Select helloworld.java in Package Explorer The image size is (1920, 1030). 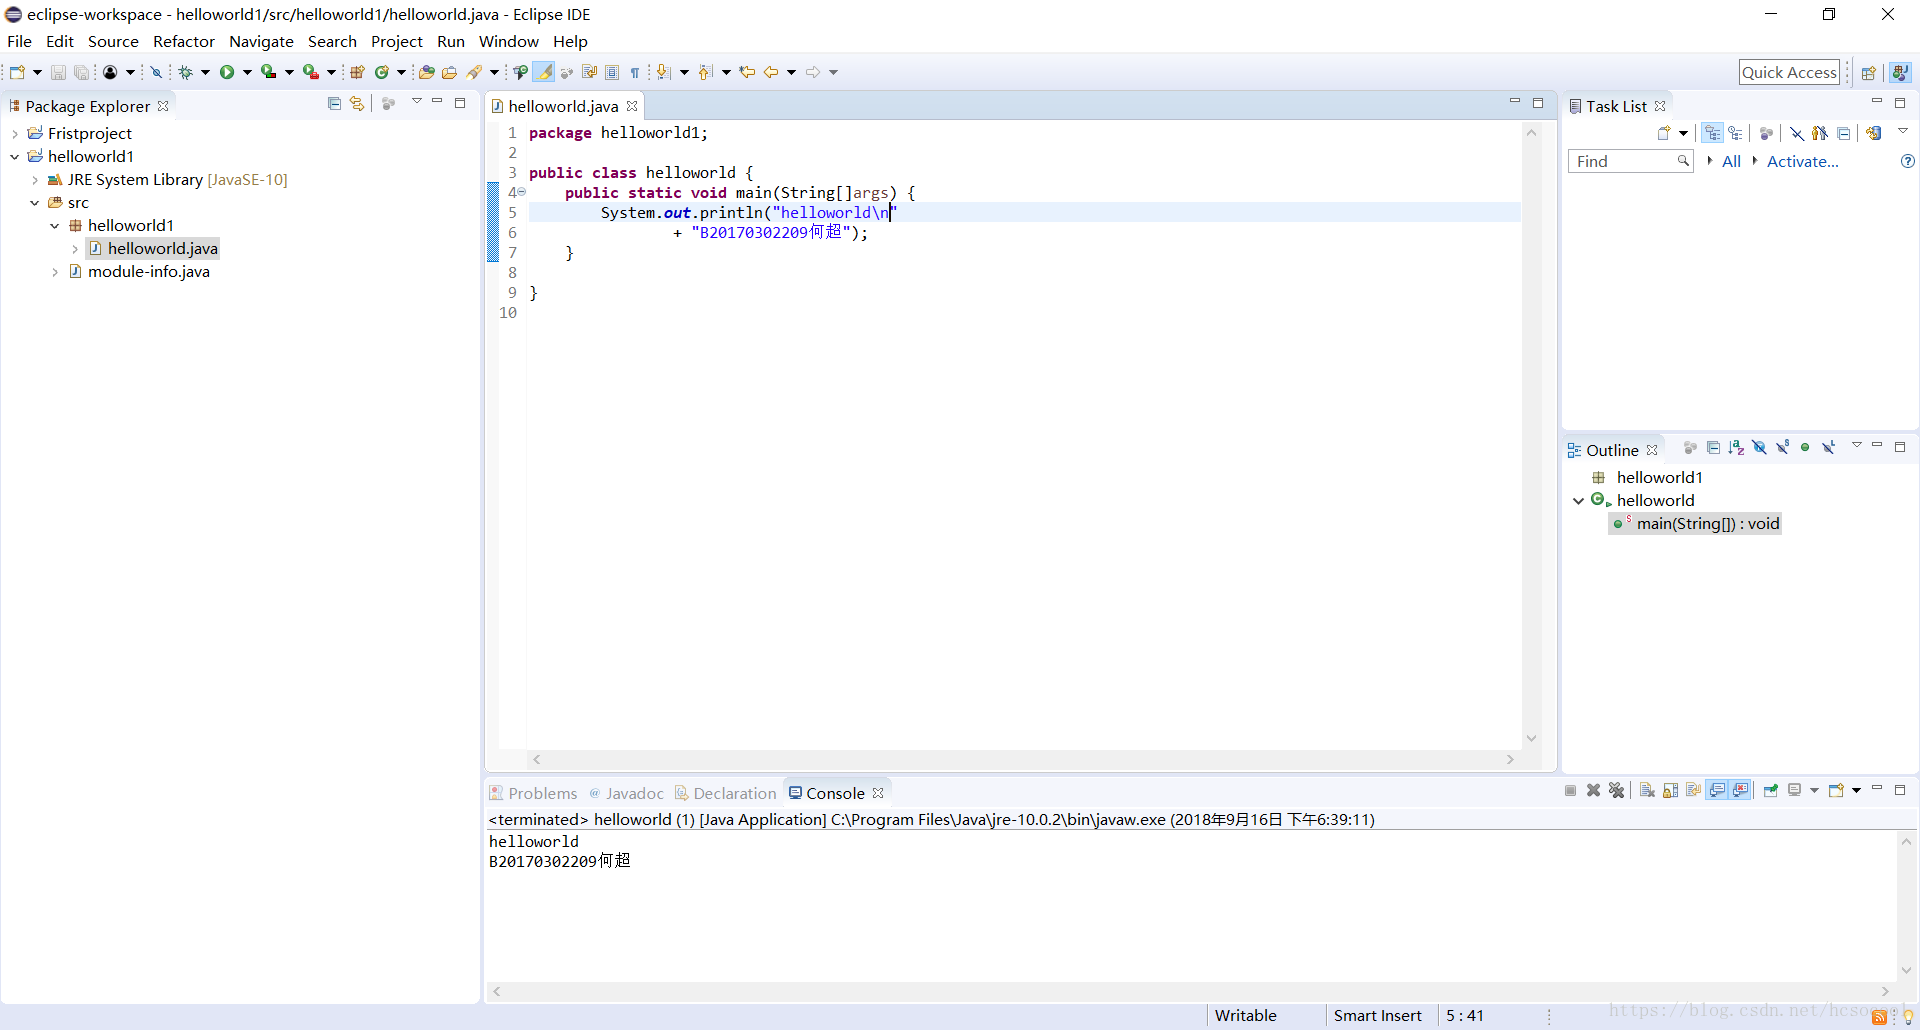pos(153,249)
